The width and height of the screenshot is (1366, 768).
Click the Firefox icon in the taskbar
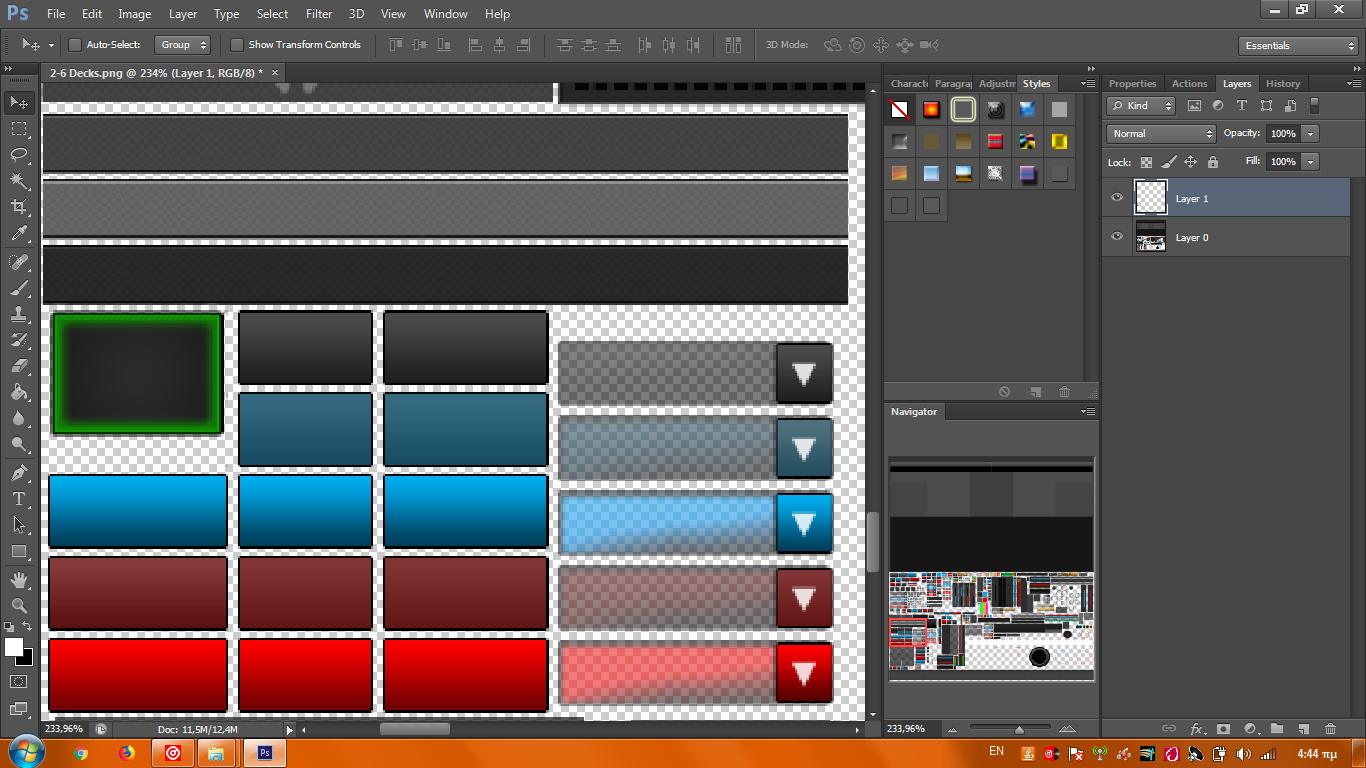click(x=126, y=753)
